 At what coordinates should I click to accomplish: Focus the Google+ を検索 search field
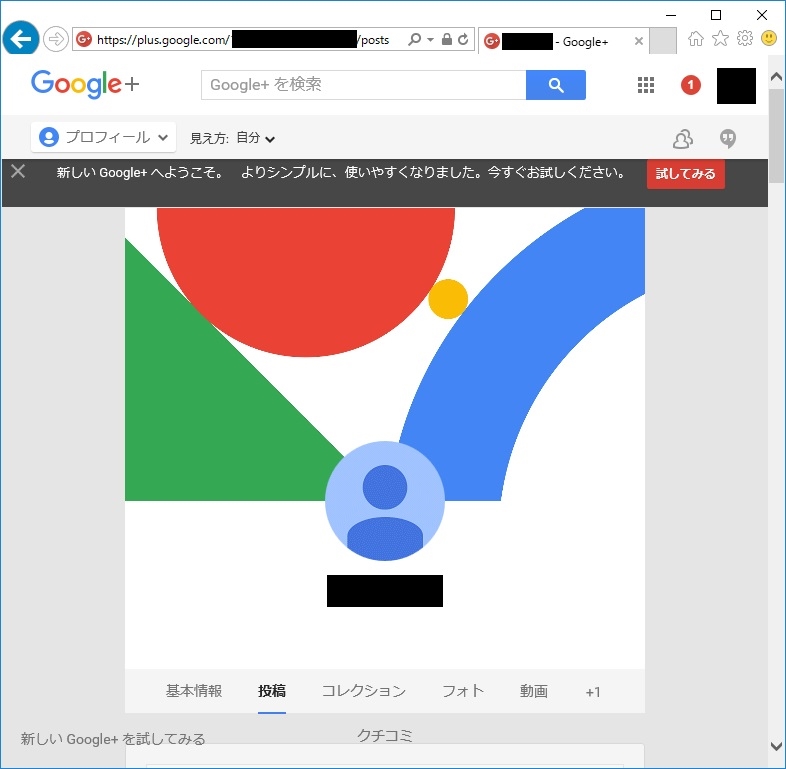tap(363, 85)
